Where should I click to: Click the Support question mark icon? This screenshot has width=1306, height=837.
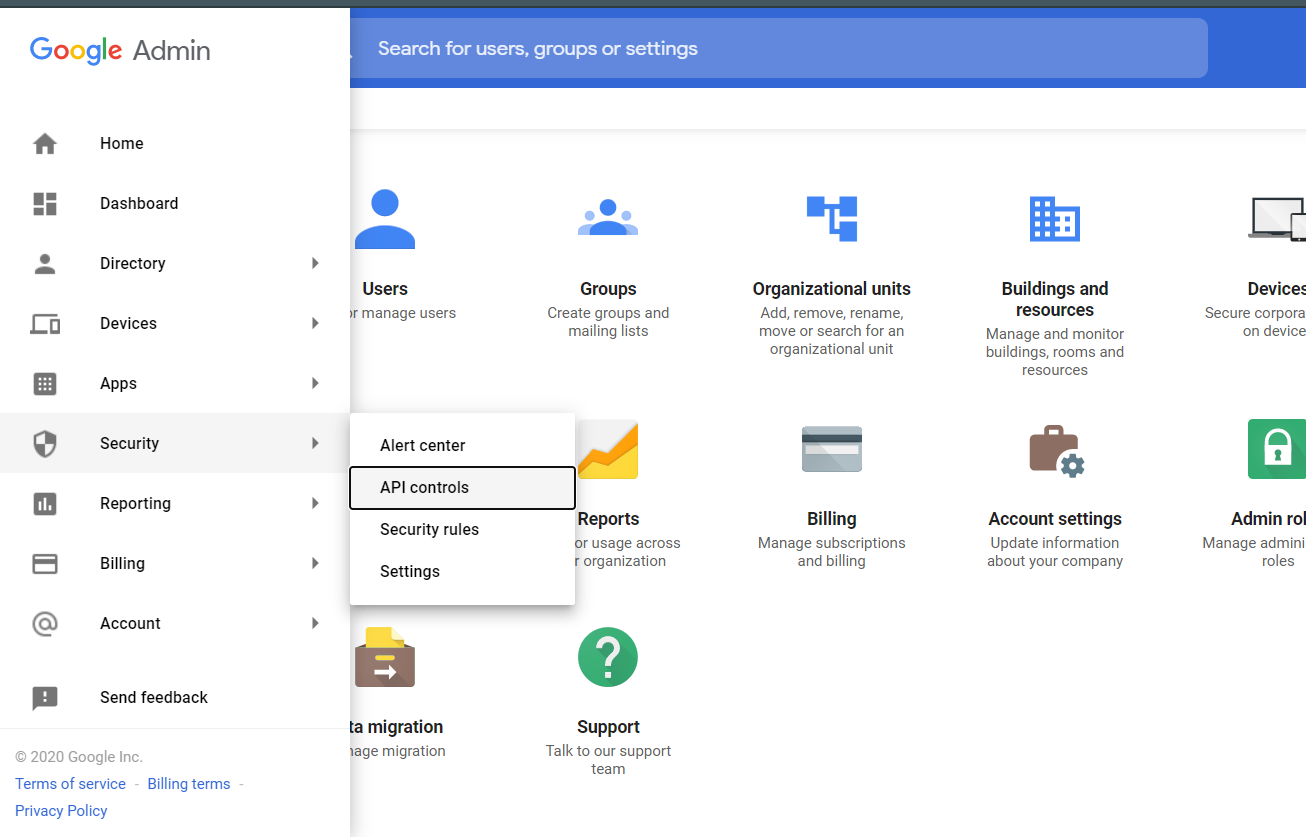[608, 657]
